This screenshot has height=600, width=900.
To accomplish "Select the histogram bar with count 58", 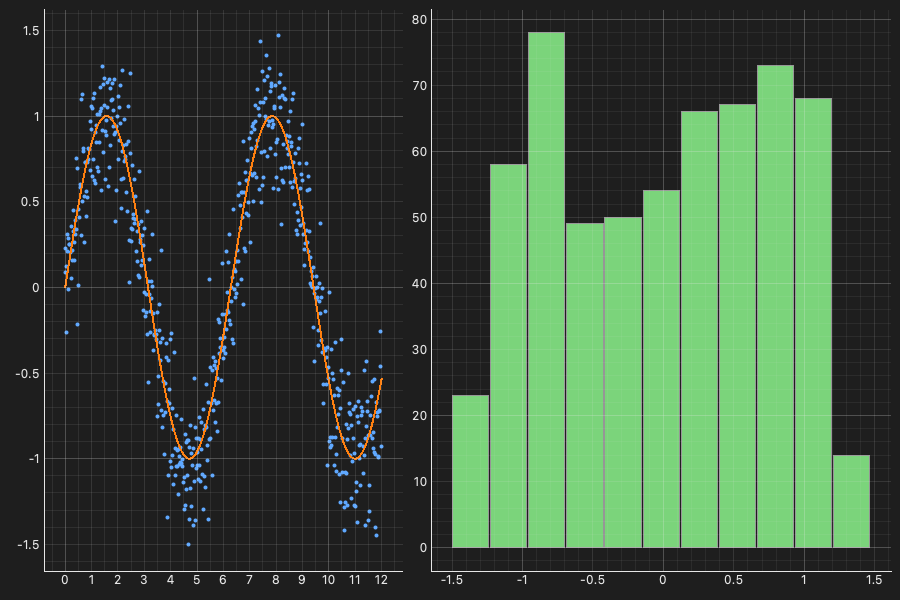I will tap(509, 356).
